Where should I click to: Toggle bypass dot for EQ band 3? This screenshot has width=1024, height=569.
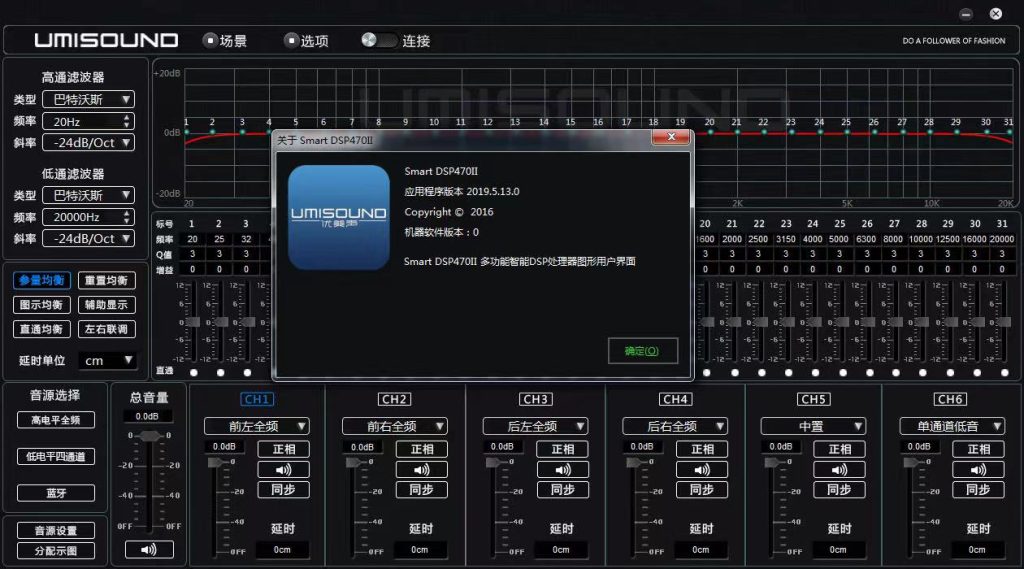click(x=247, y=372)
